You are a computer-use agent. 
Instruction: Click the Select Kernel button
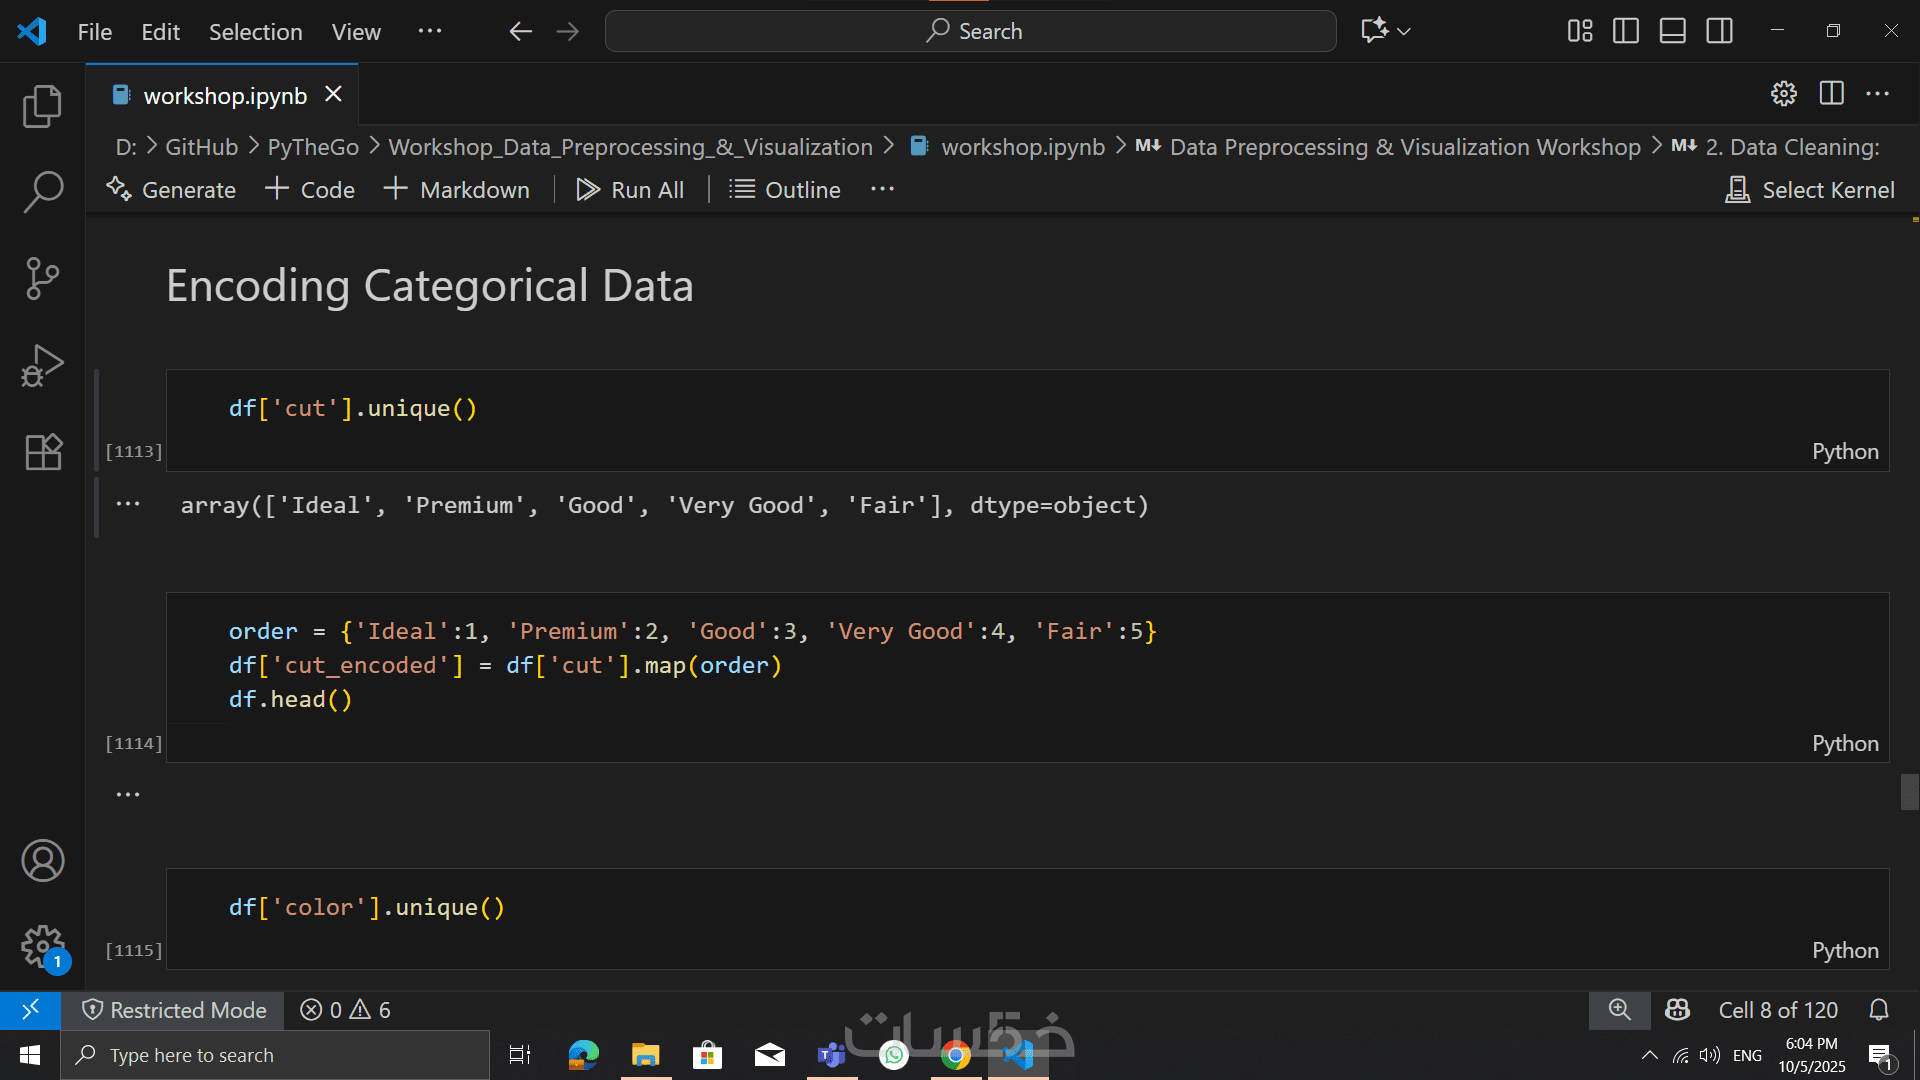[1810, 190]
